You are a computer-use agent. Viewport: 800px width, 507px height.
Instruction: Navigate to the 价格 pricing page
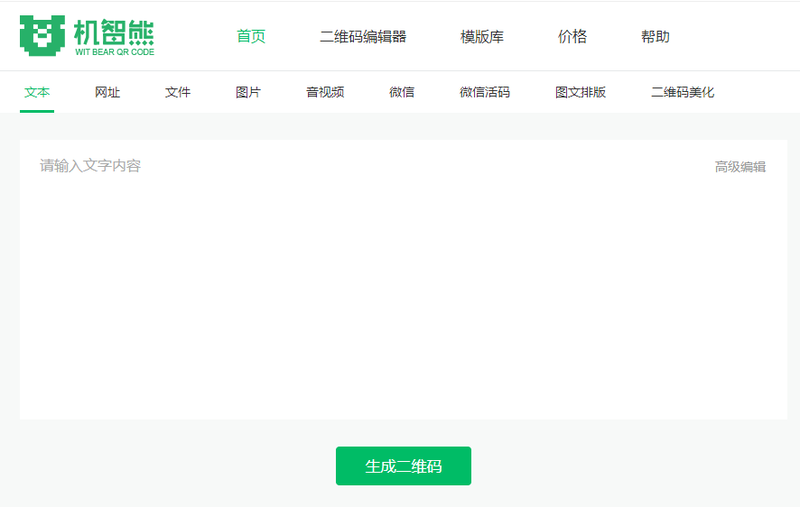pos(572,37)
